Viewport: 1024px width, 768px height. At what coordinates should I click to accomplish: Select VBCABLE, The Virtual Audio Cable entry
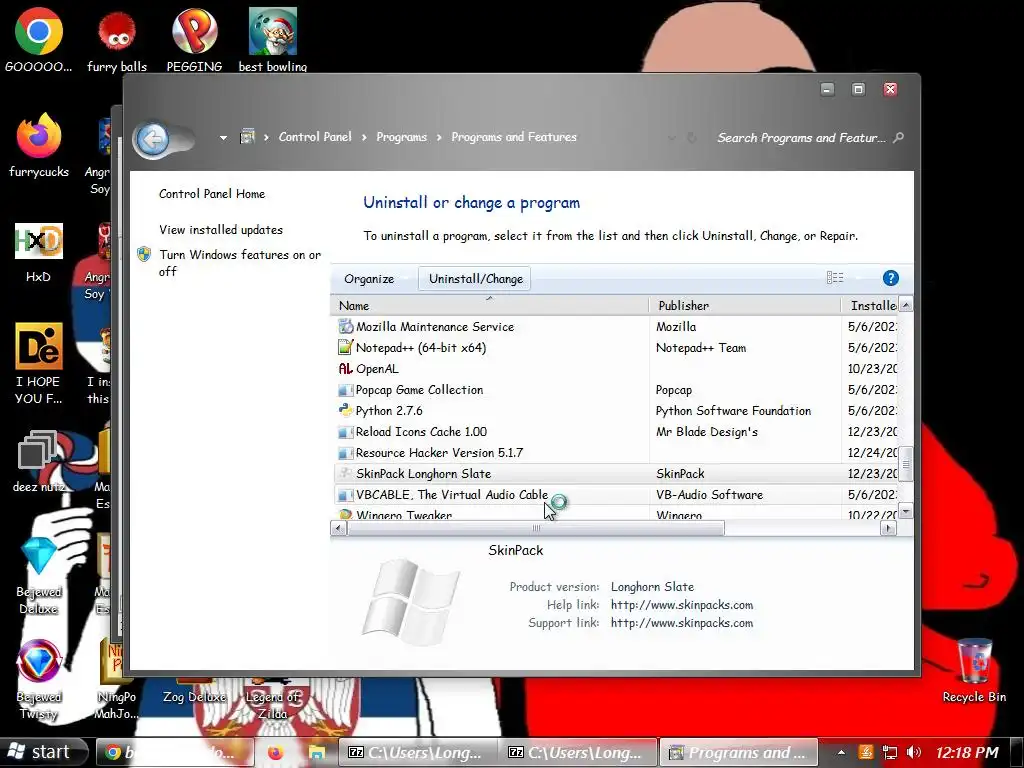click(x=615, y=494)
